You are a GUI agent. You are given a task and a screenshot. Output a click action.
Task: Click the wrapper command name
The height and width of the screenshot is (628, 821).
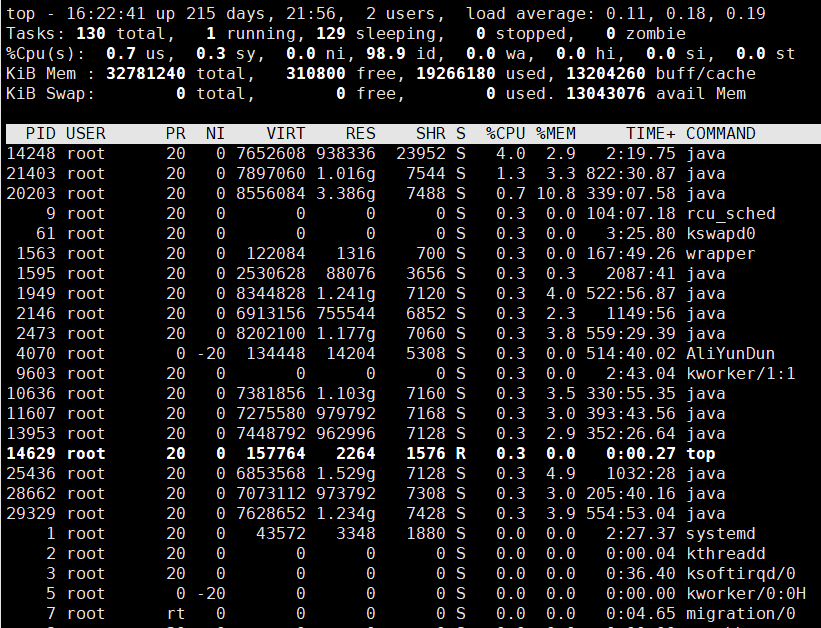(720, 254)
